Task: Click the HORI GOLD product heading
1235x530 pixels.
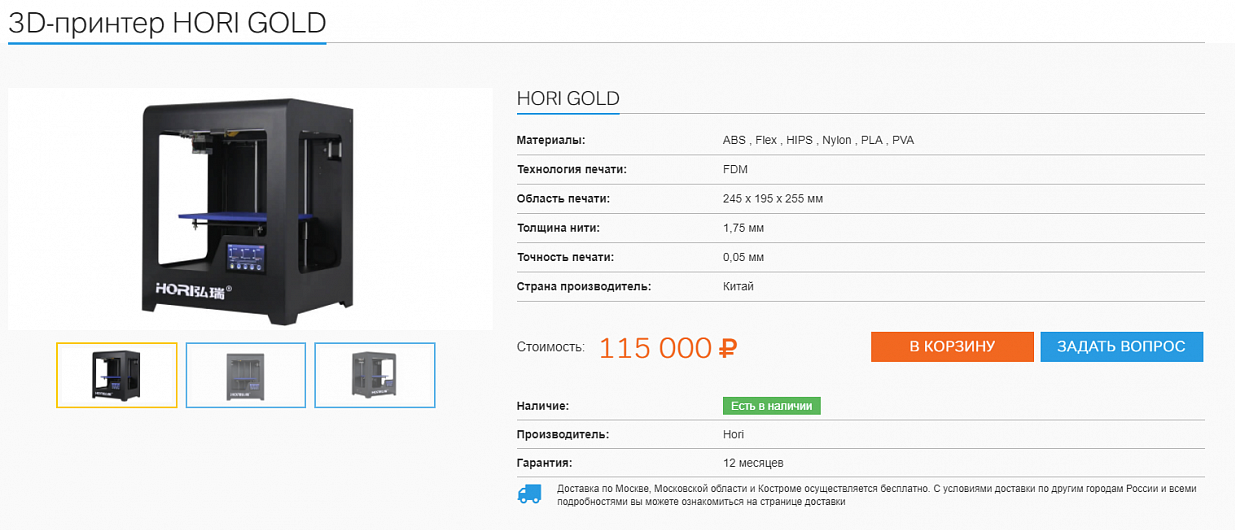Action: click(568, 99)
